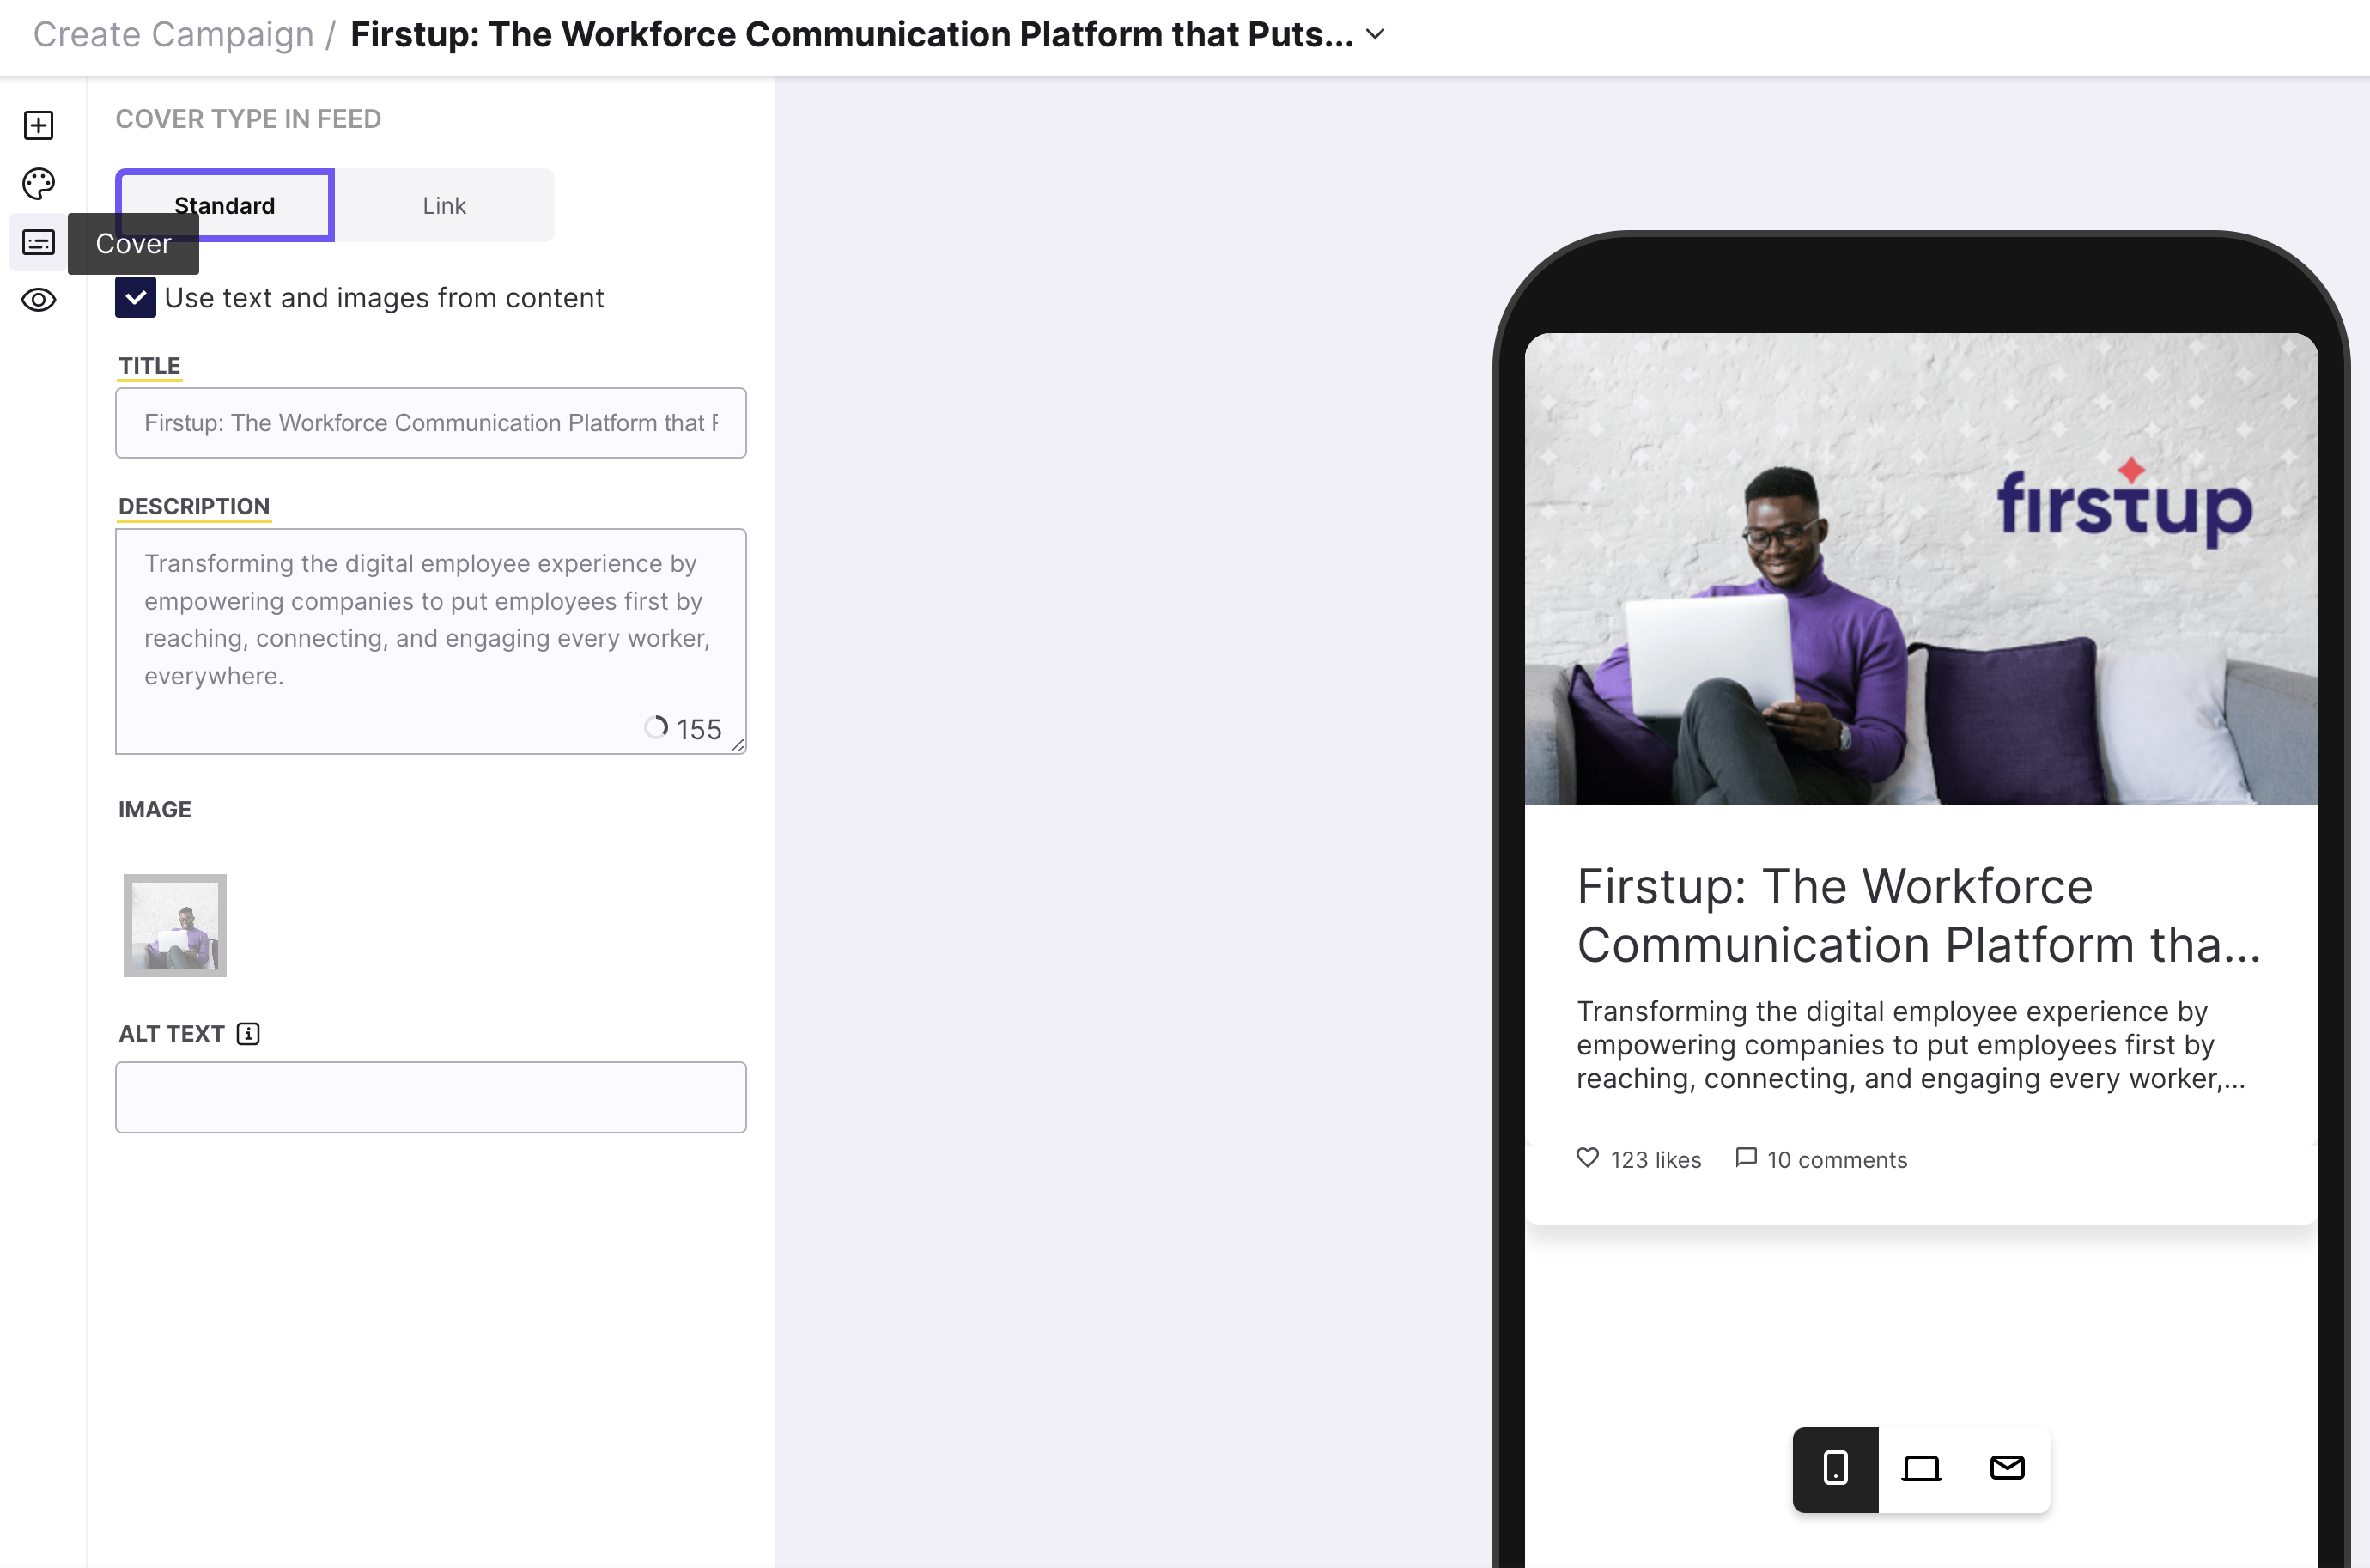Click the IMAGE section label
2370x1568 pixels.
click(155, 809)
